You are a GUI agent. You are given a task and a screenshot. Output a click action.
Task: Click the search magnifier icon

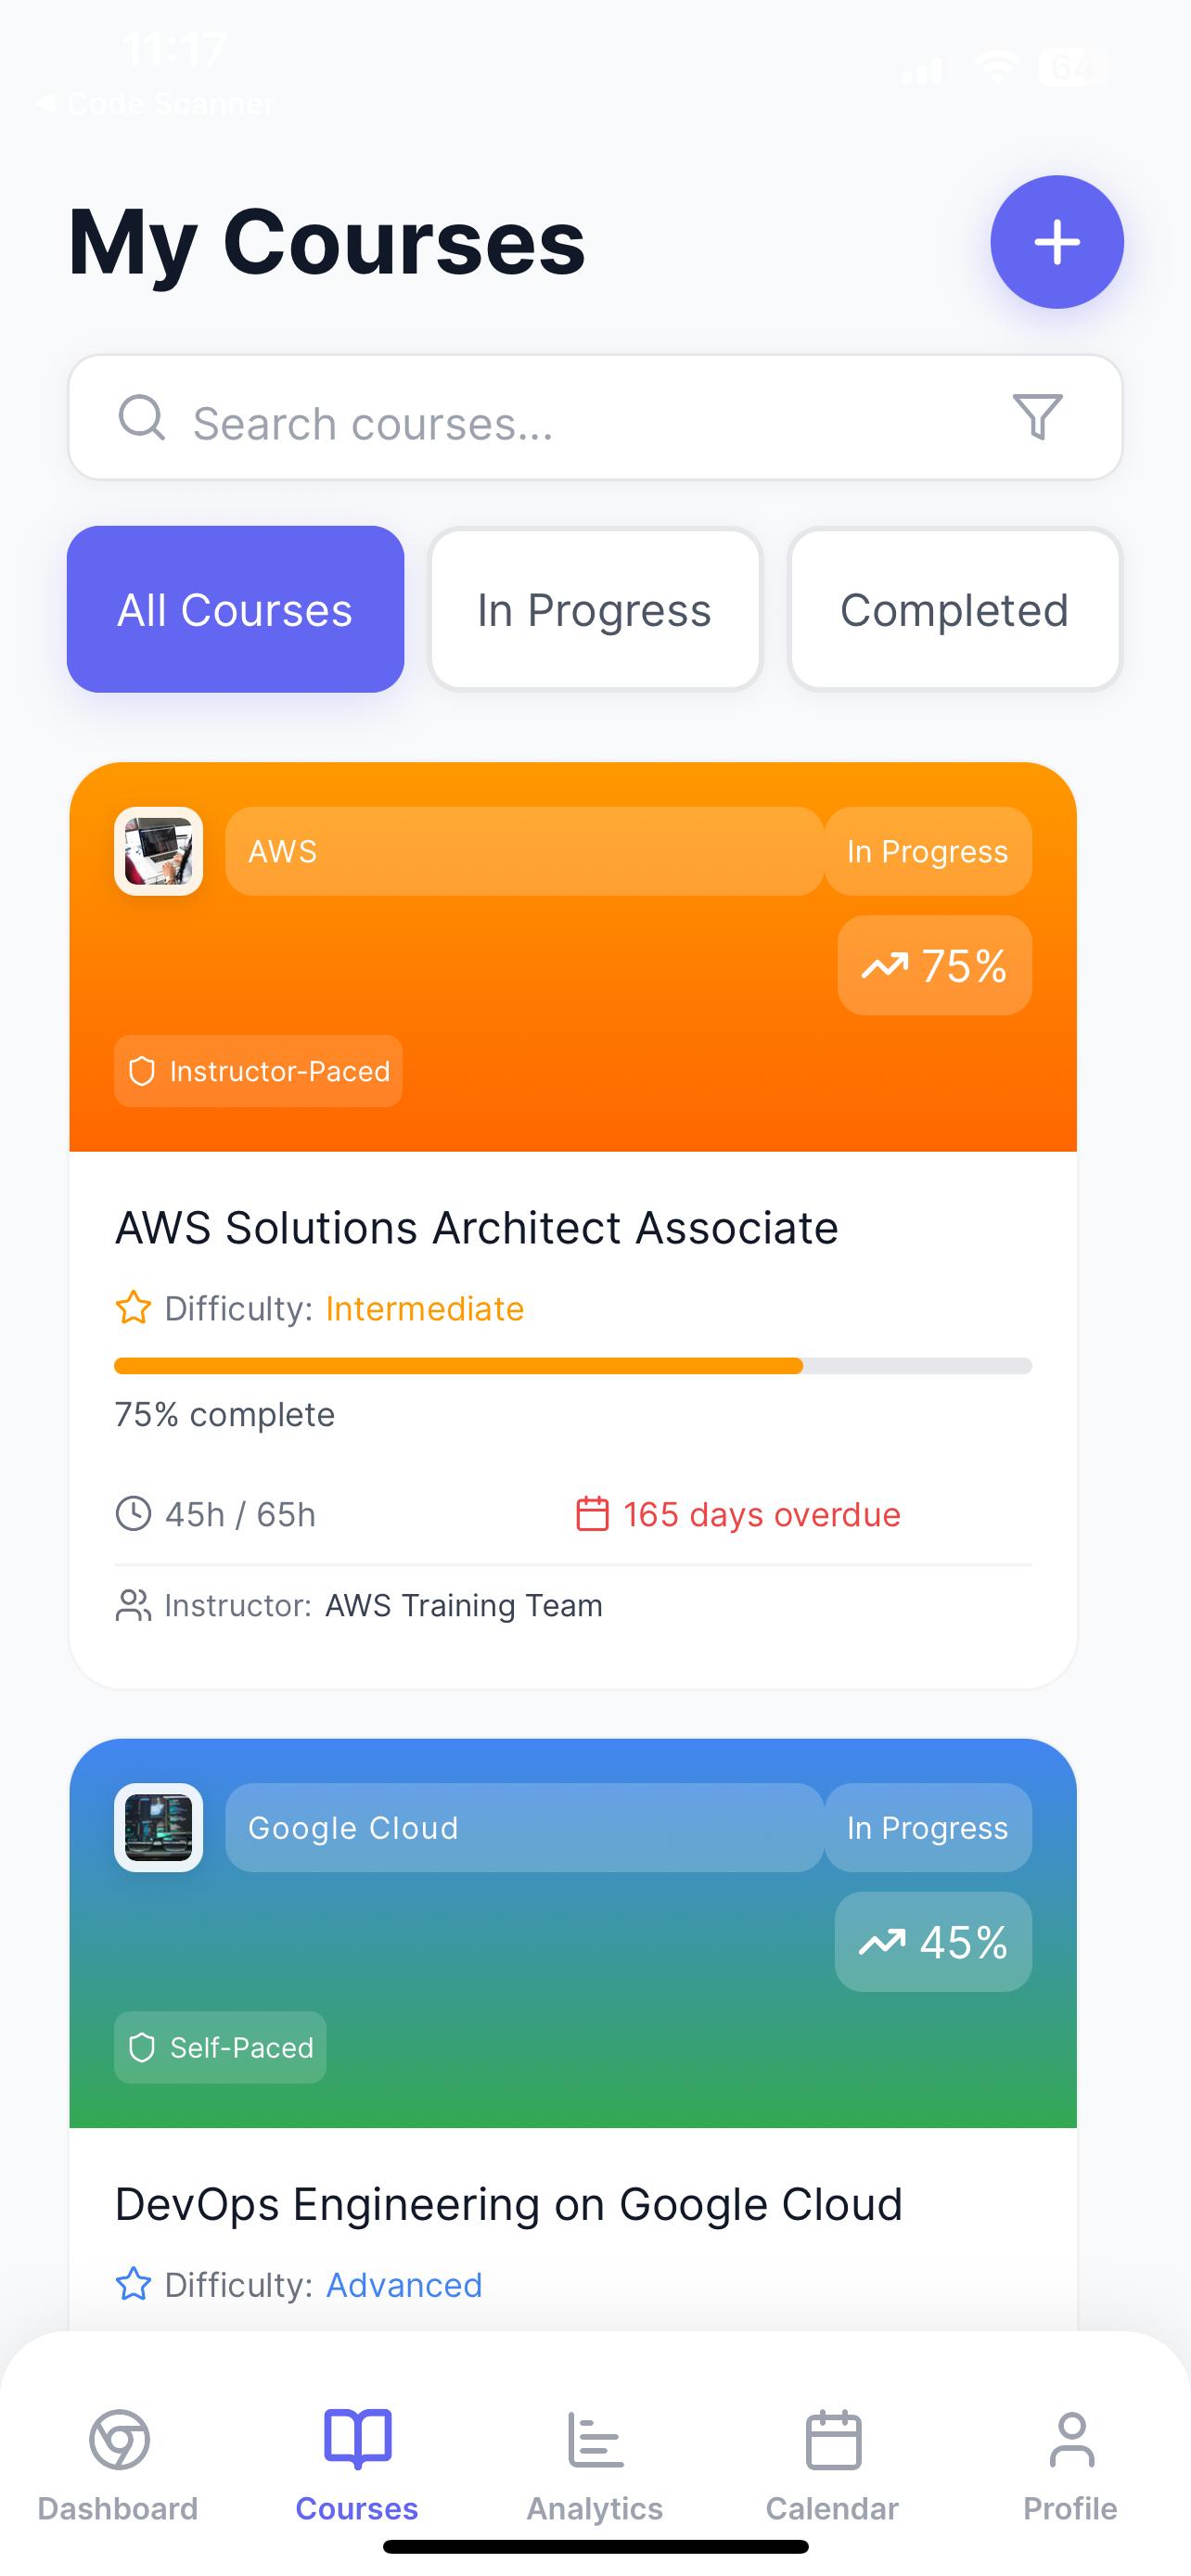(x=141, y=417)
